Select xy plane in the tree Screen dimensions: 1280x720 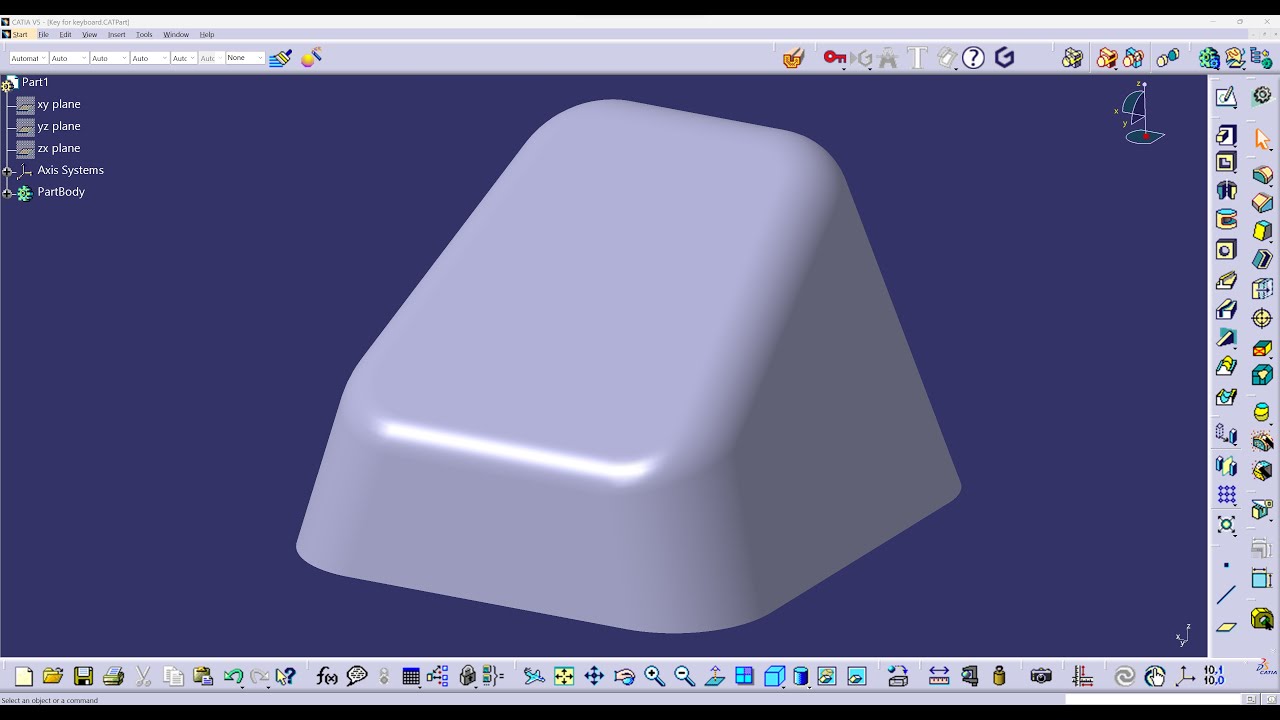(x=59, y=104)
